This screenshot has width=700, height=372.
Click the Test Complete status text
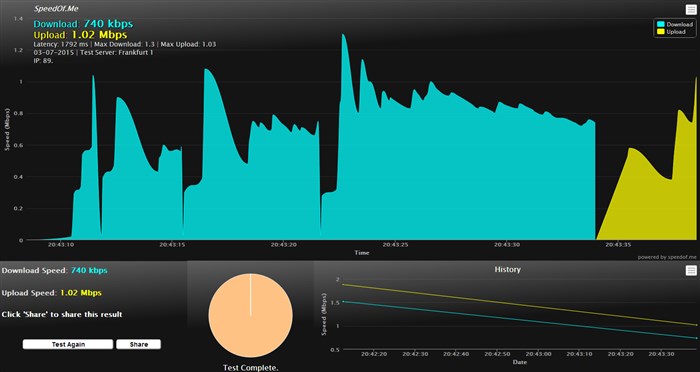coord(250,368)
